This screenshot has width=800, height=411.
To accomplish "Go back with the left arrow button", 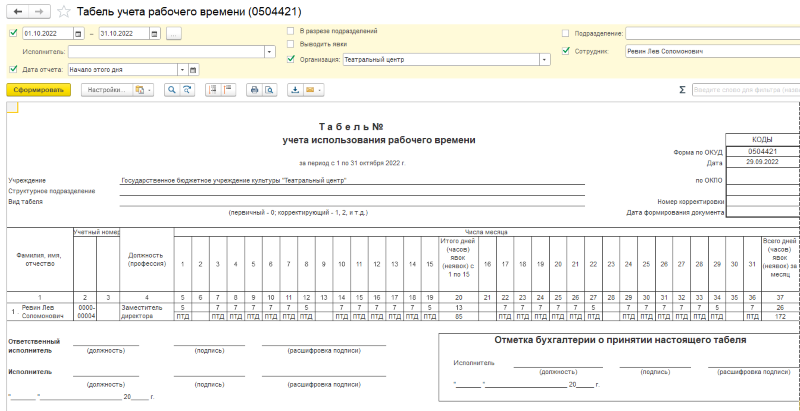I will click(x=17, y=11).
